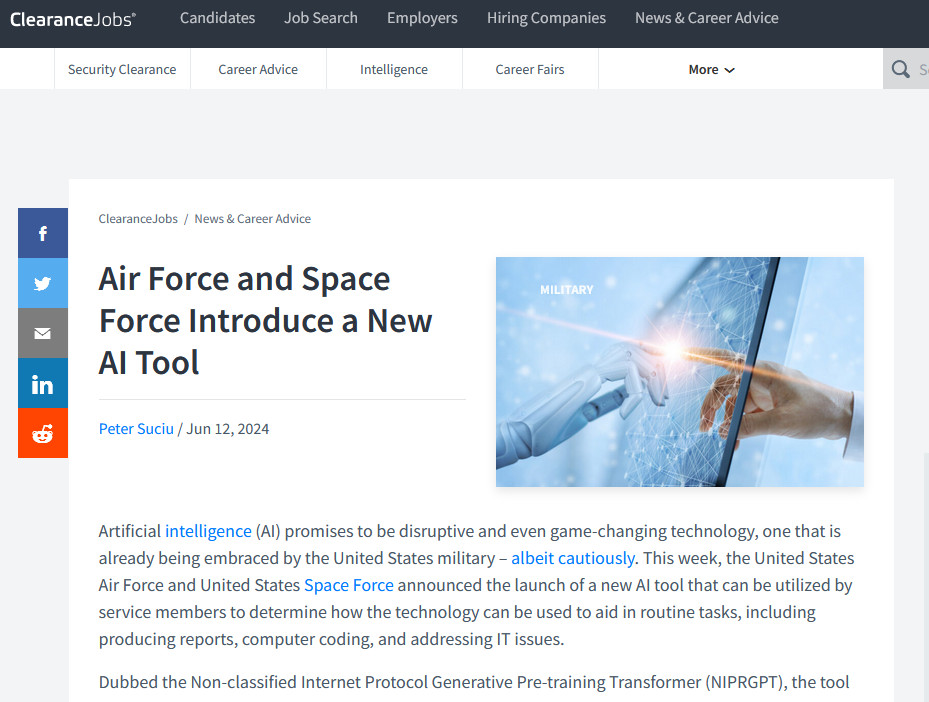Open Candidates in top navigation

[x=217, y=18]
